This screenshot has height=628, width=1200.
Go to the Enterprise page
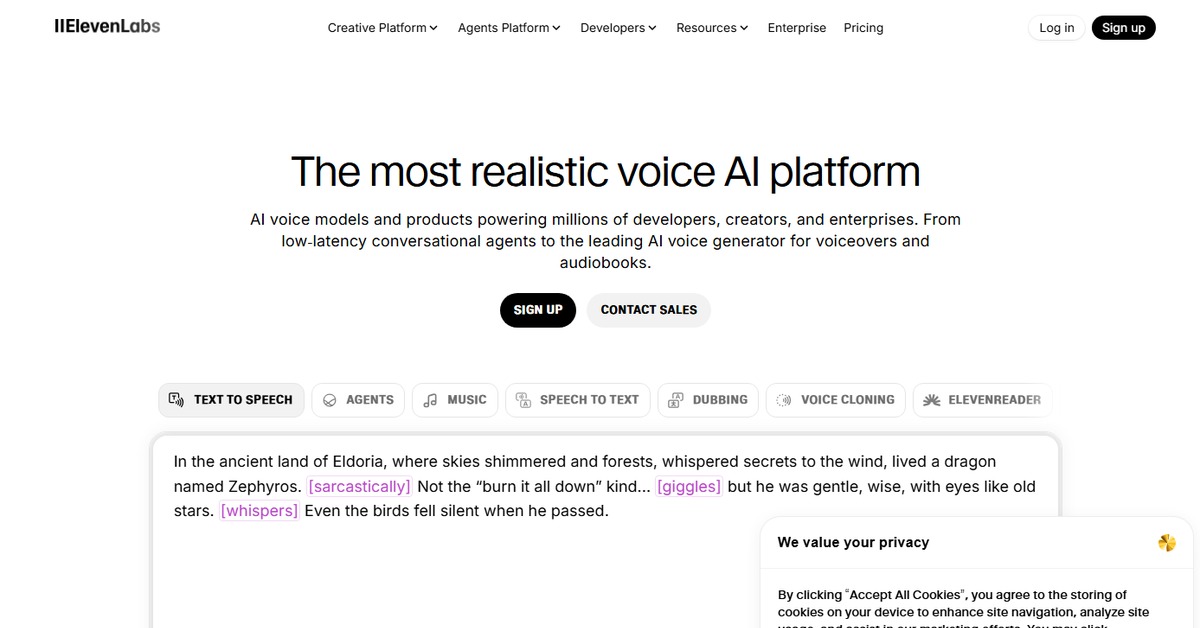point(796,28)
